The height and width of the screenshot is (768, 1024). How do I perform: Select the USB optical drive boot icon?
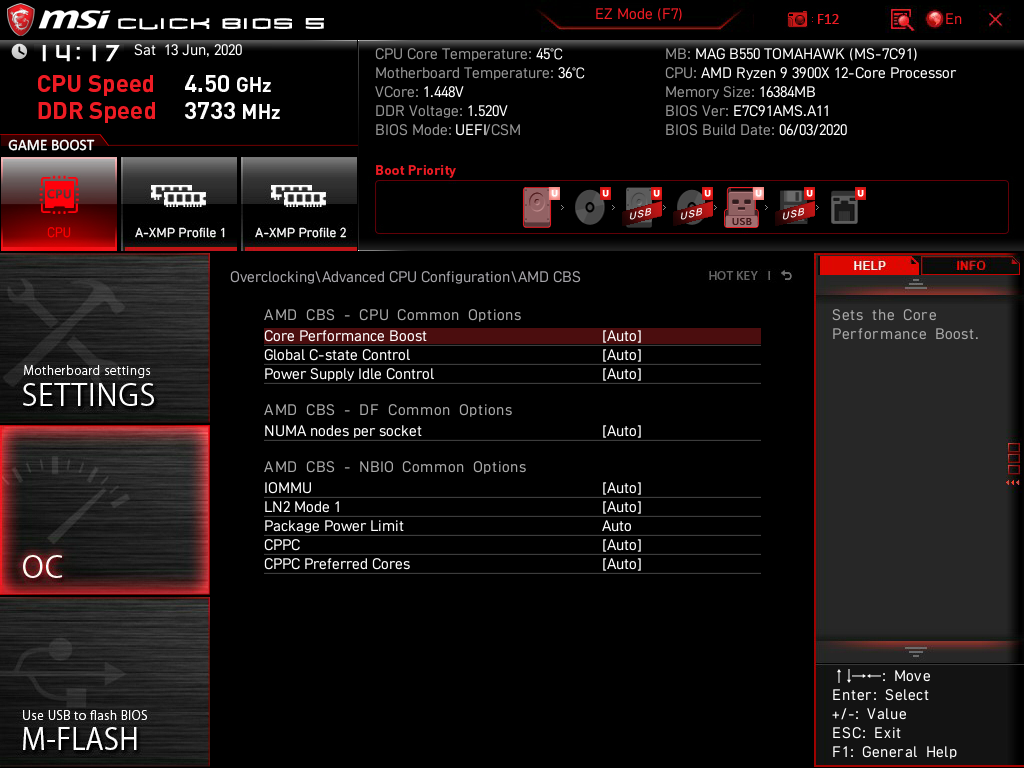point(693,207)
